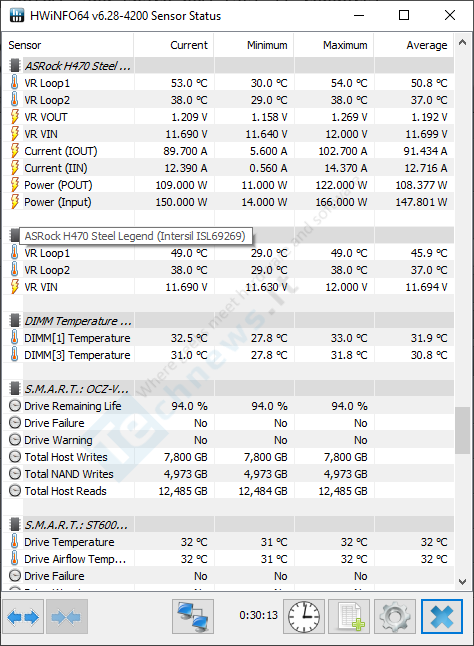Viewport: 474px width, 646px height.
Task: Click the HWiNFO64 title bar app icon
Action: 16,16
